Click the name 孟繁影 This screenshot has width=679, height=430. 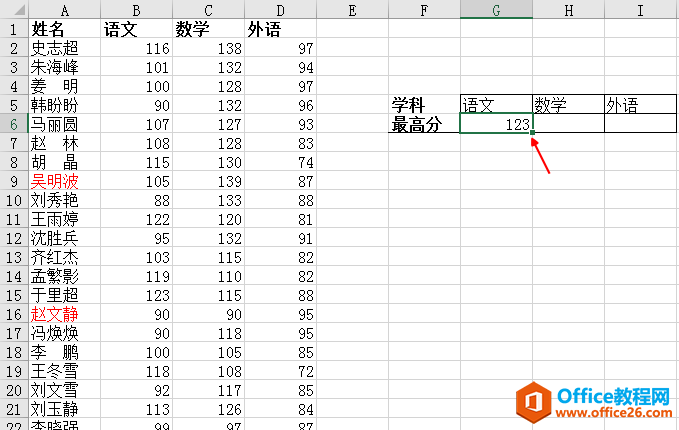pos(54,276)
